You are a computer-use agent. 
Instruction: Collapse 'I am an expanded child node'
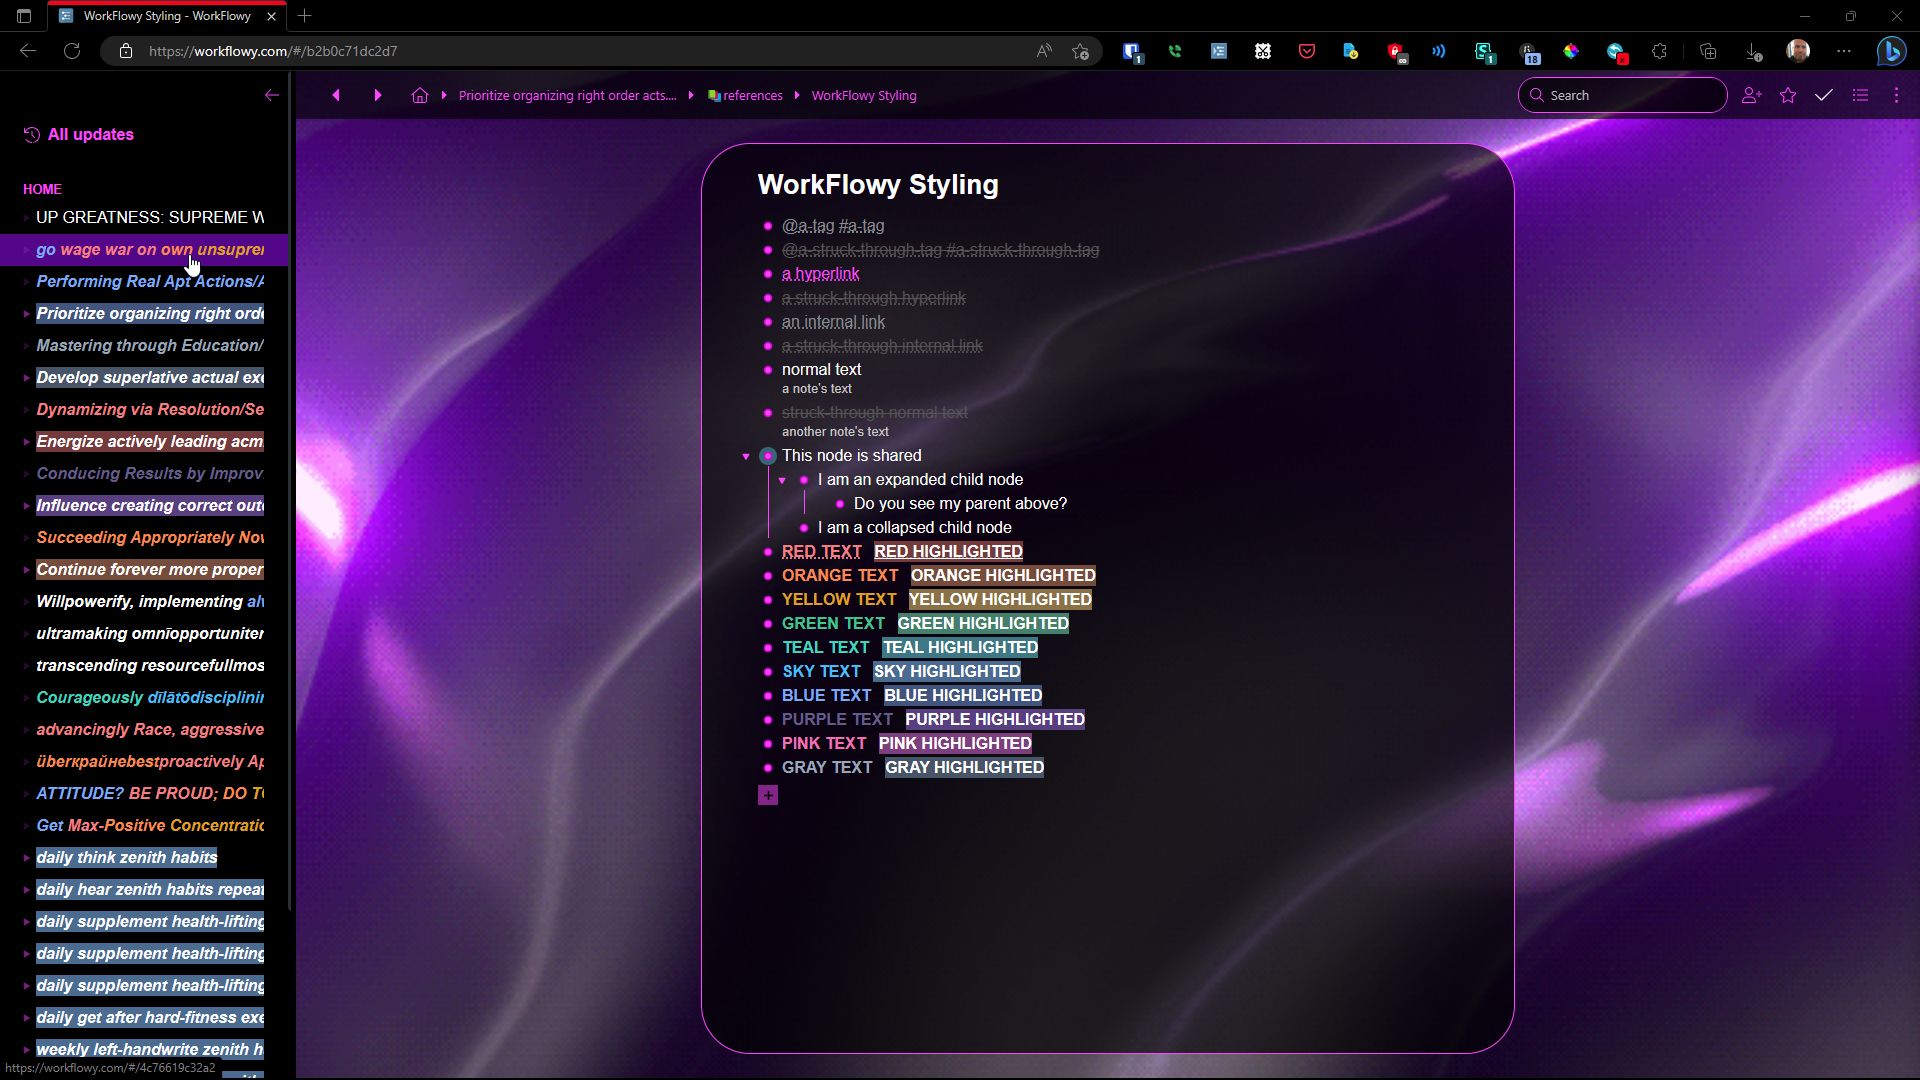(782, 480)
